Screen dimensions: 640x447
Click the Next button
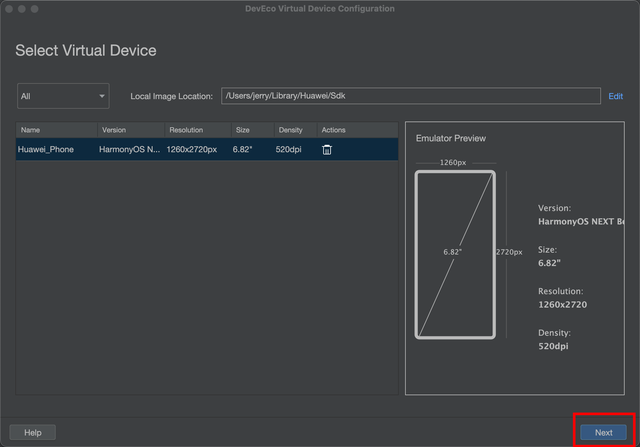click(603, 432)
